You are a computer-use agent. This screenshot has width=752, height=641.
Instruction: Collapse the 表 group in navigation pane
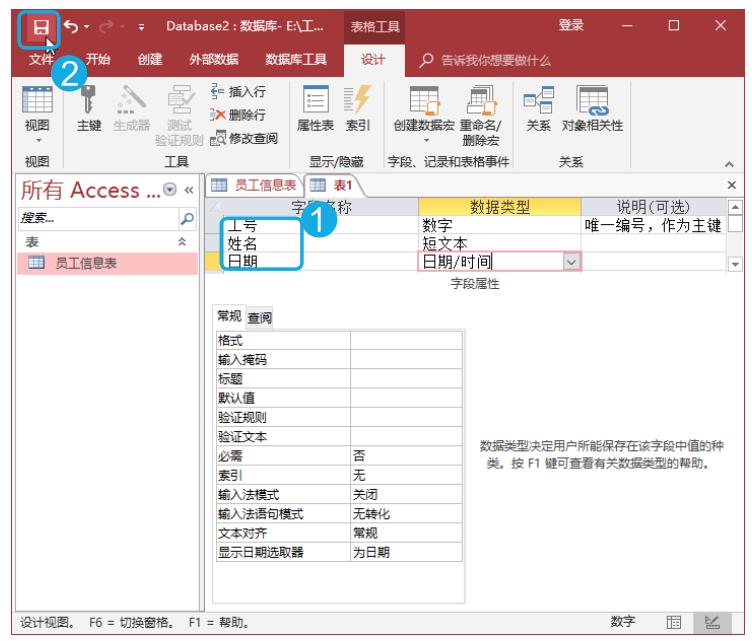pyautogui.click(x=182, y=242)
